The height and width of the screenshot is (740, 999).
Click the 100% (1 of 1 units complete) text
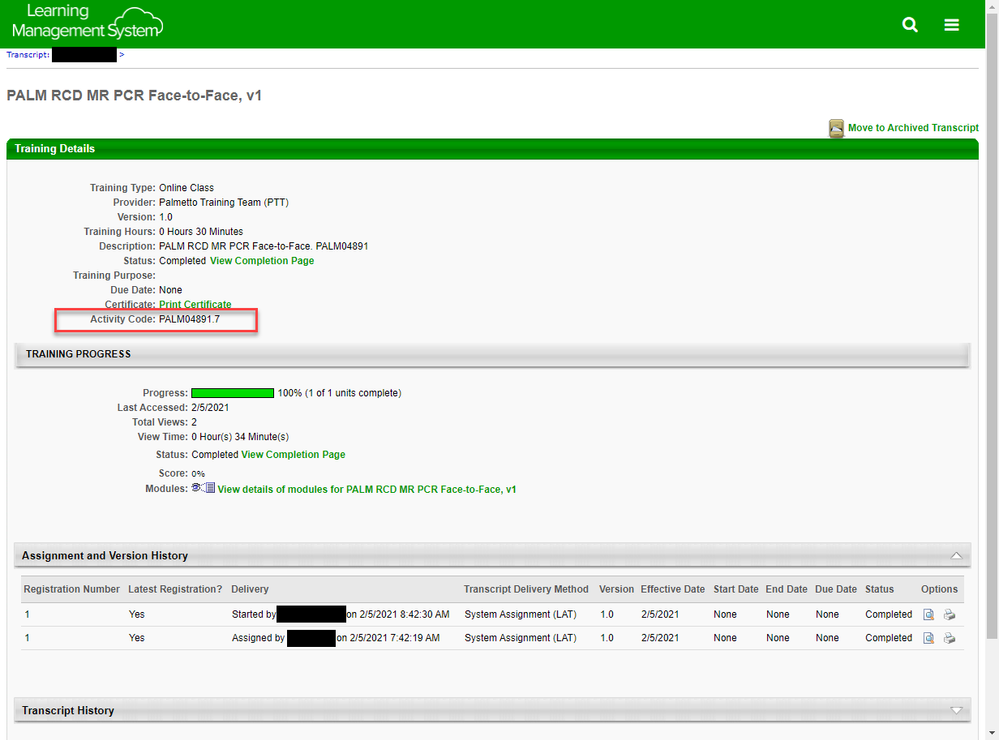pyautogui.click(x=340, y=393)
